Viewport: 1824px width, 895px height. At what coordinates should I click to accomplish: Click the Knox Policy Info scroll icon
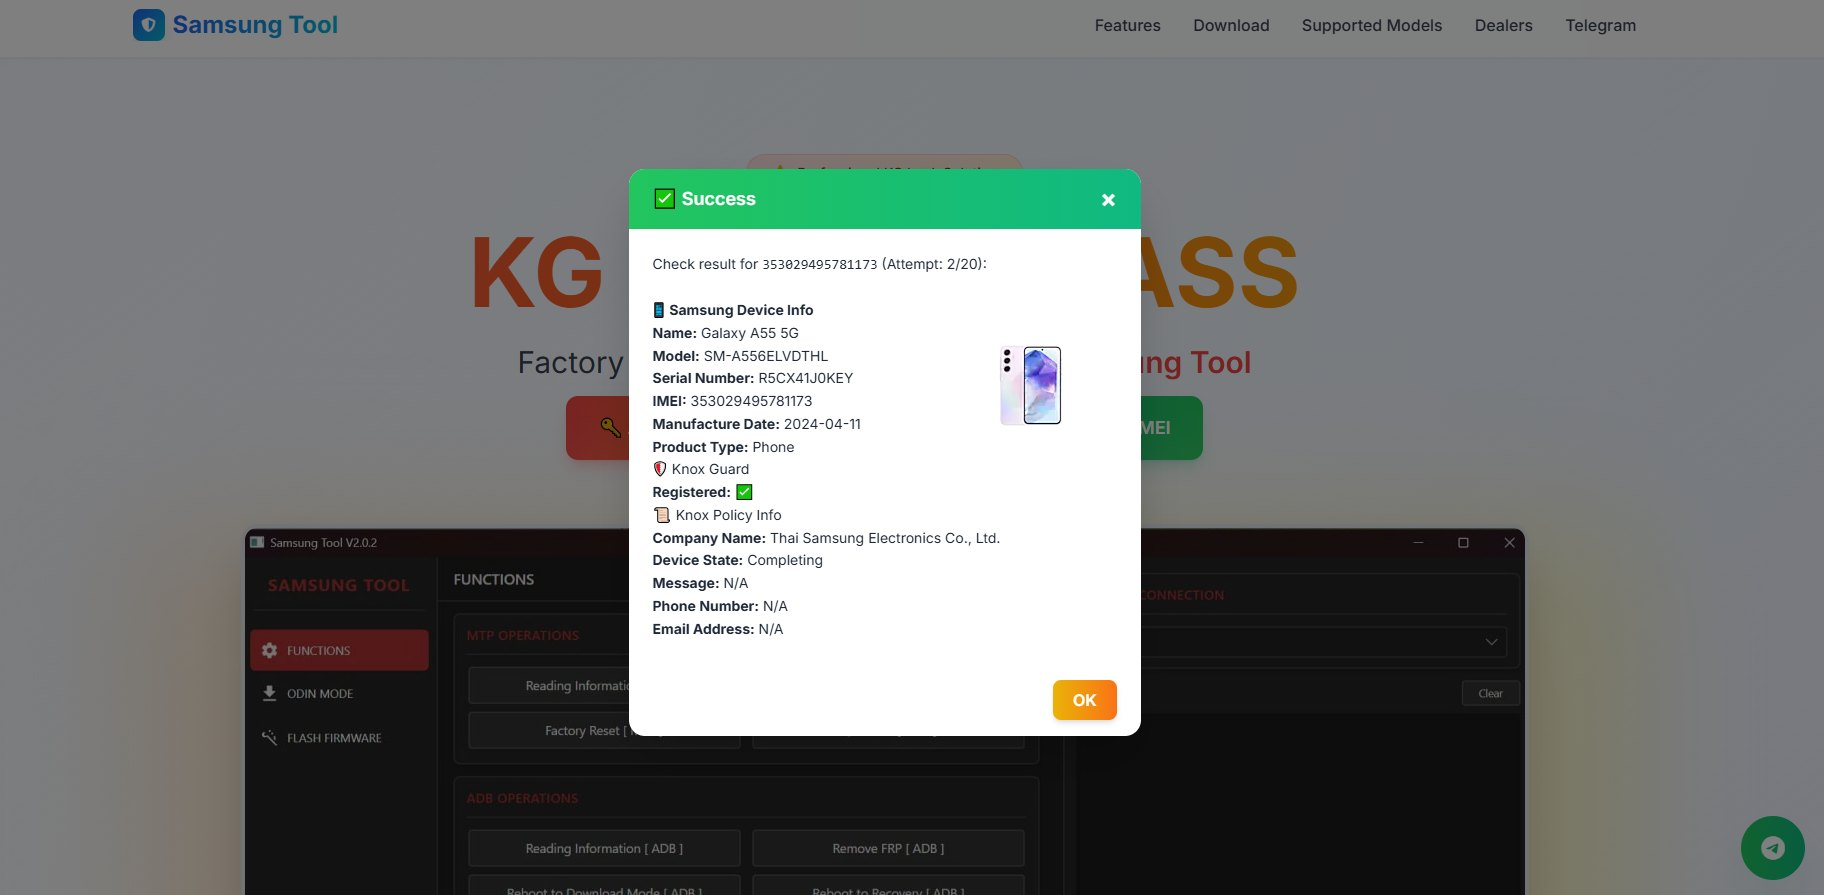pos(661,515)
